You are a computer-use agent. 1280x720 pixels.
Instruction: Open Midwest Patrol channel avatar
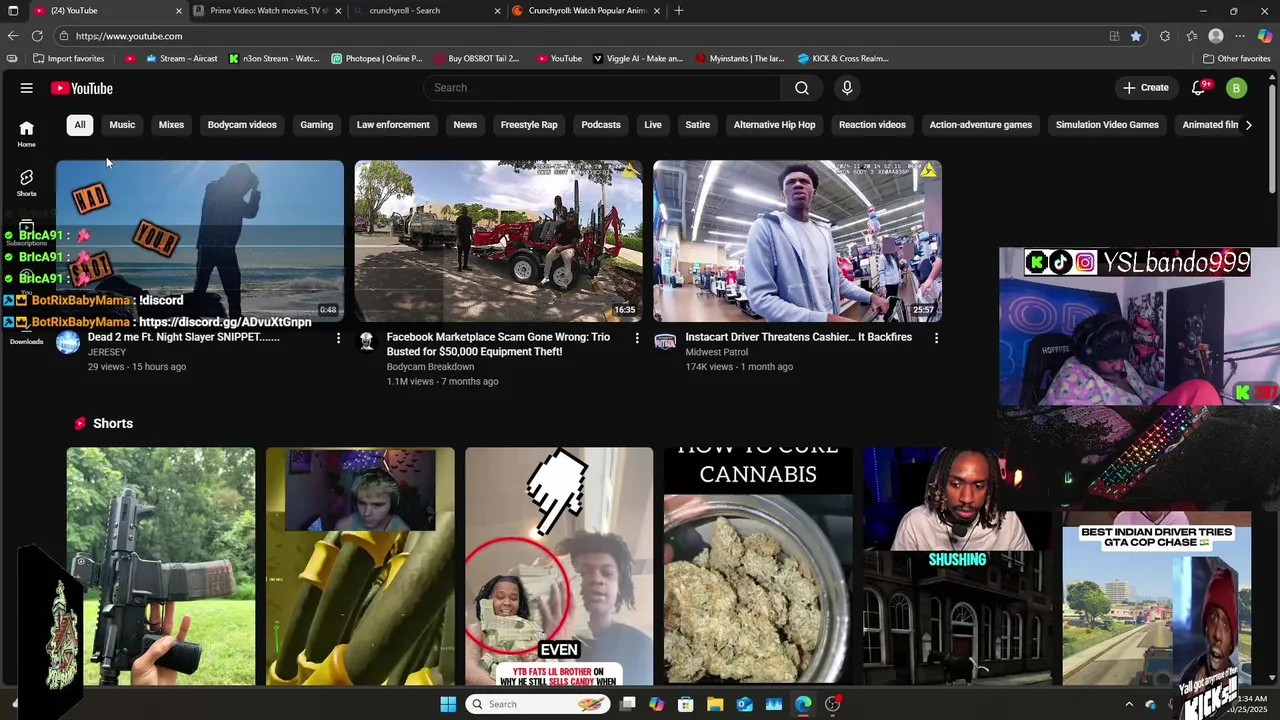point(665,343)
